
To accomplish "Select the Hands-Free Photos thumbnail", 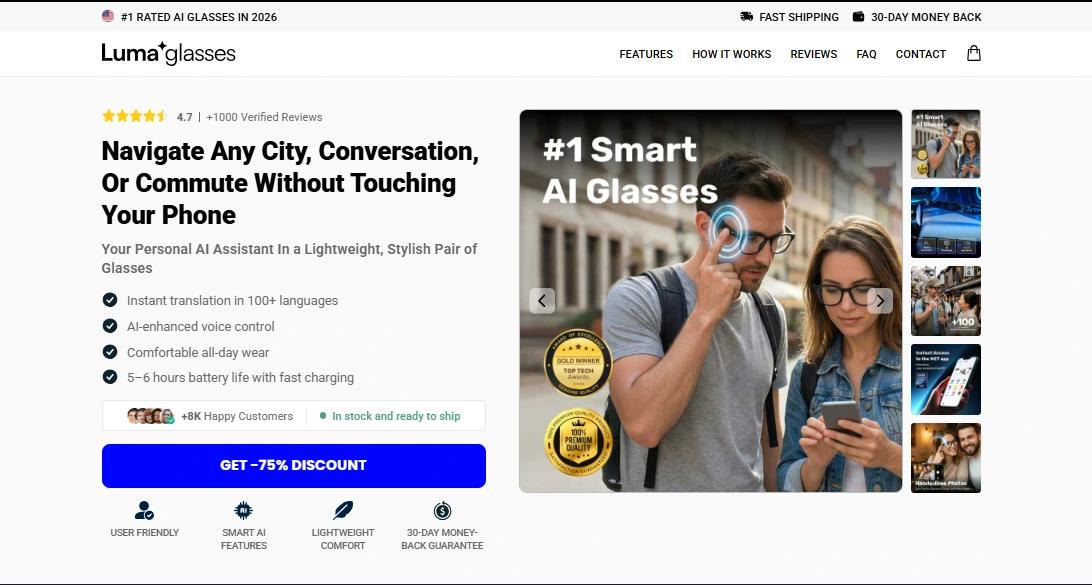I will pyautogui.click(x=946, y=458).
